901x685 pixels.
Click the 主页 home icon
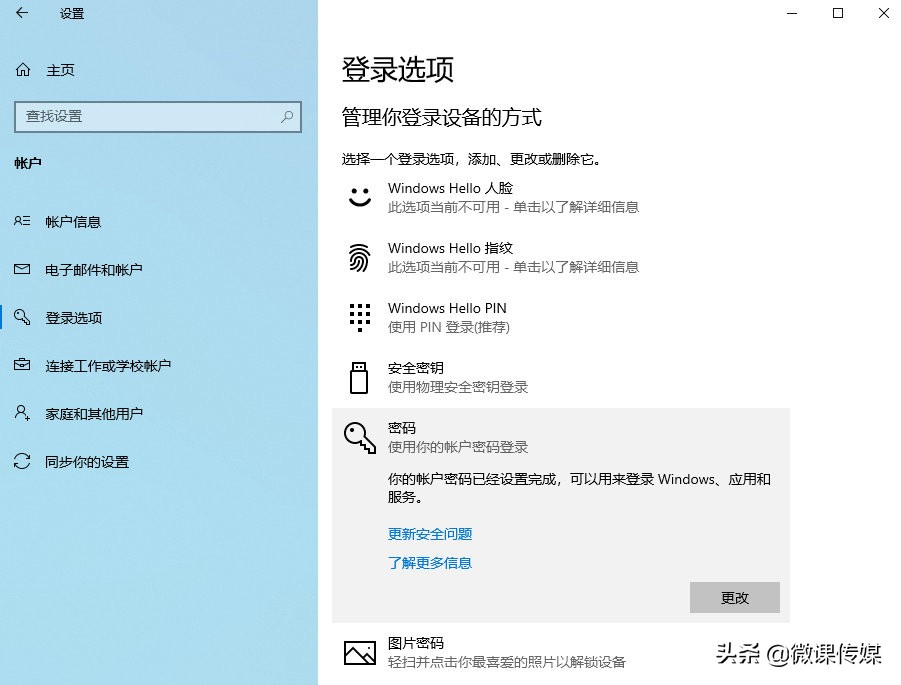point(23,70)
